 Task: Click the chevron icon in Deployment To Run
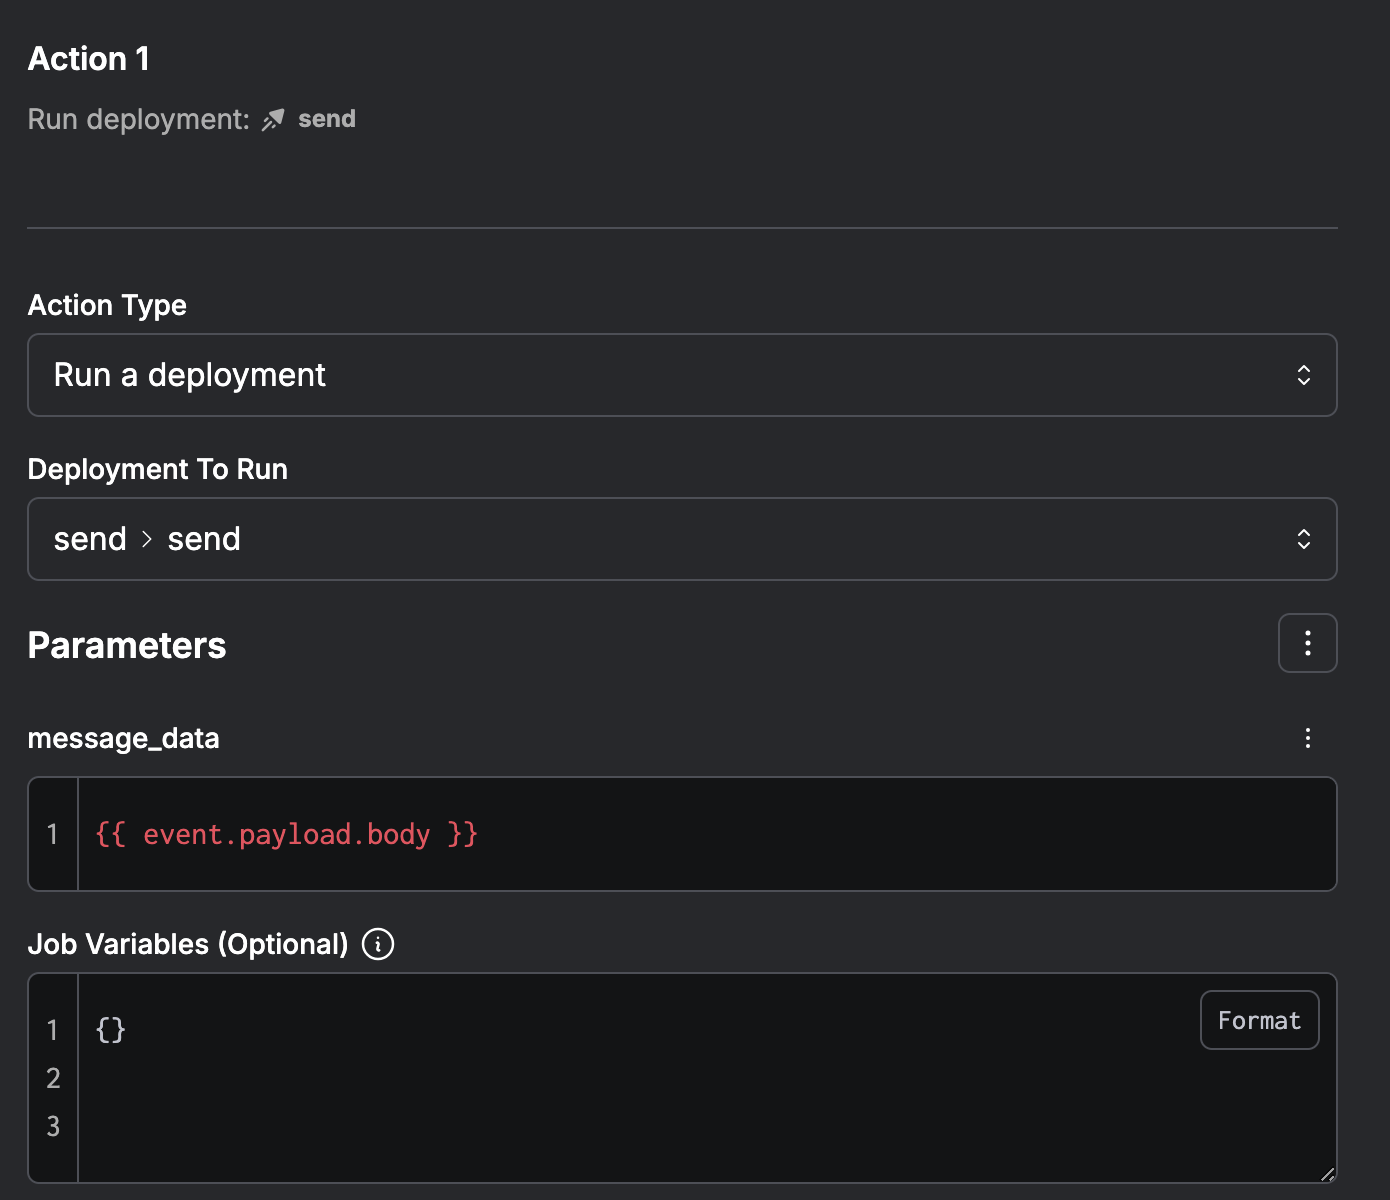pos(1303,539)
